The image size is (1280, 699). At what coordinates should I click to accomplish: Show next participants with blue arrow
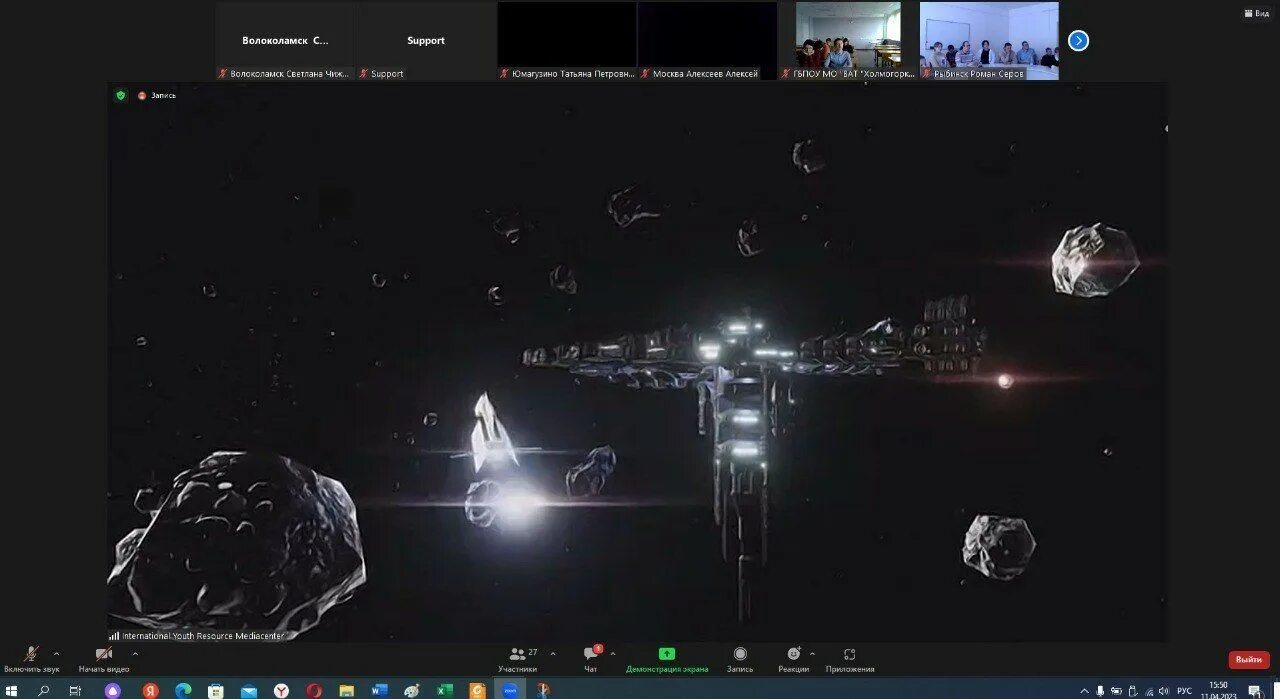(x=1078, y=40)
